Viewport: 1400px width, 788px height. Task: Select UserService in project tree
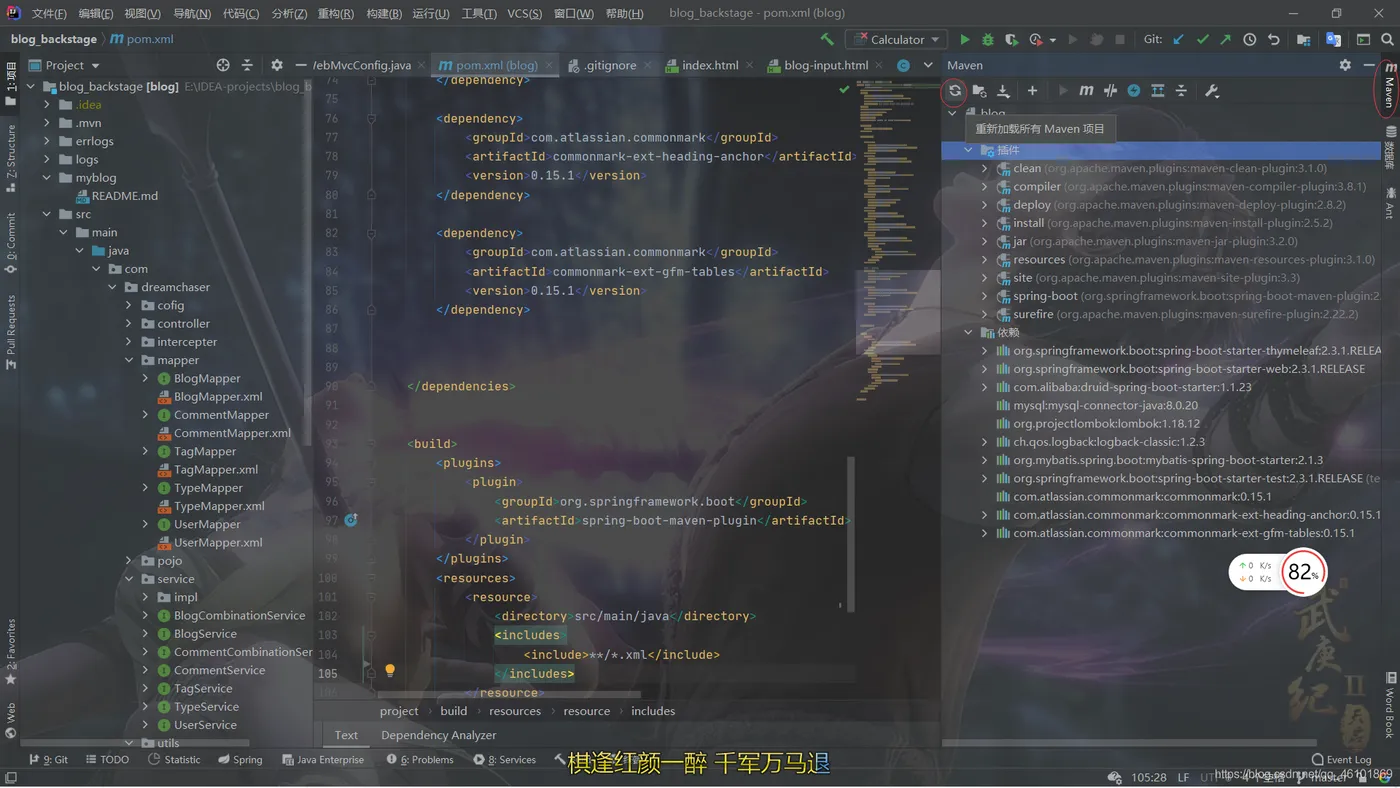(x=205, y=725)
